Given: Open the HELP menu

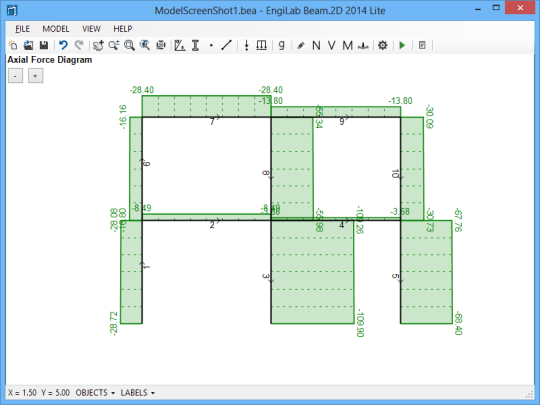Looking at the screenshot, I should pos(123,29).
